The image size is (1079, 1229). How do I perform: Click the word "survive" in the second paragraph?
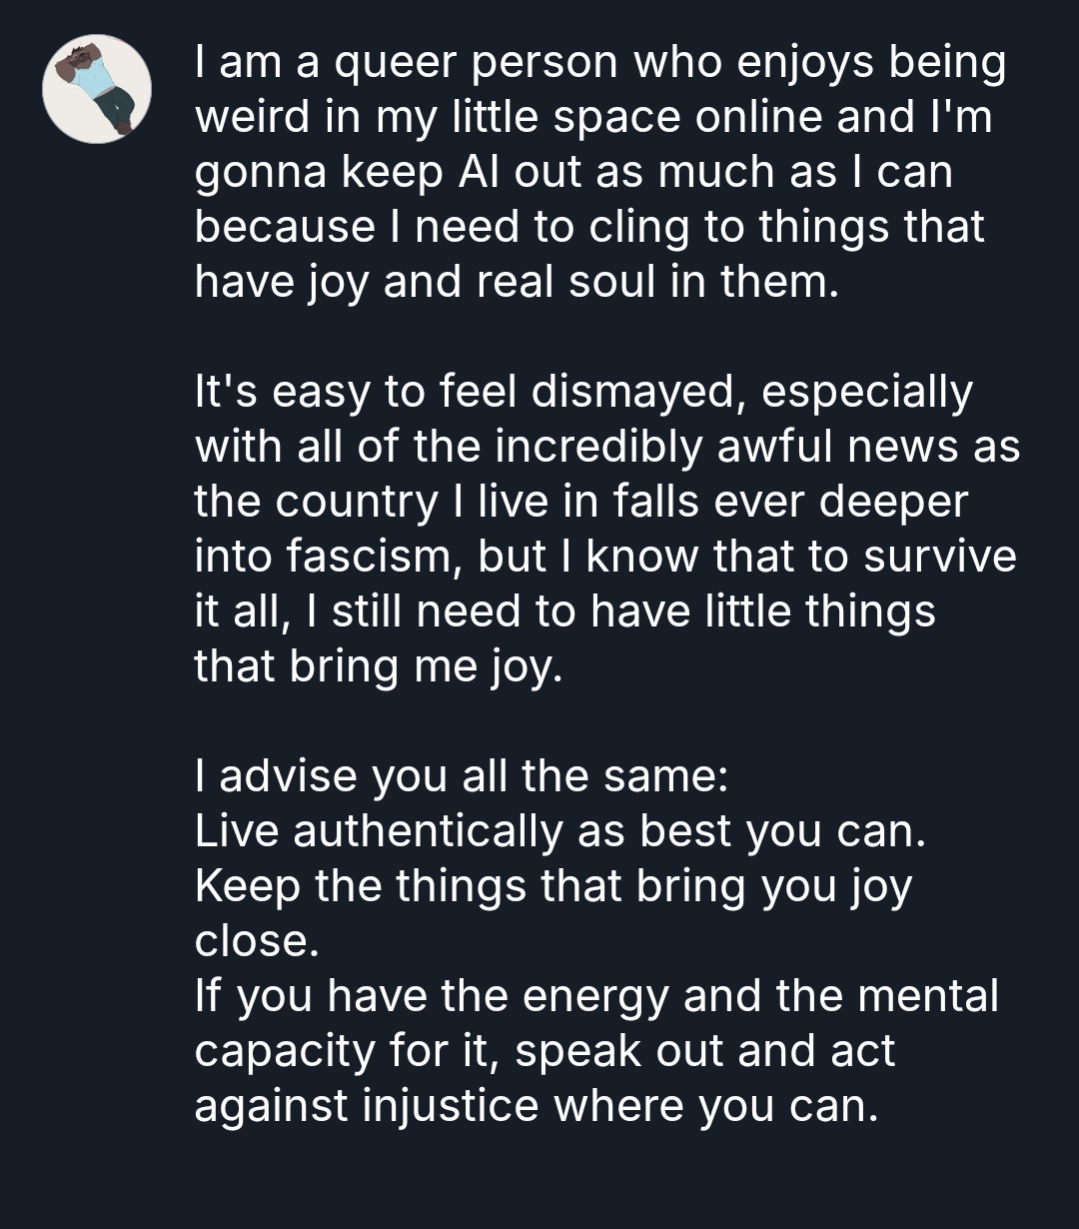[x=940, y=556]
